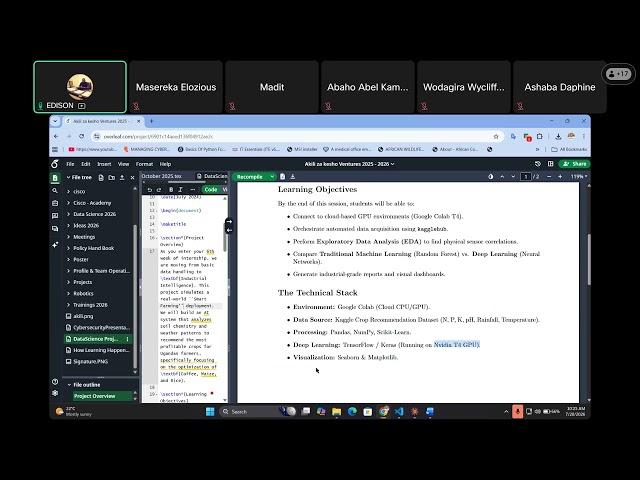The image size is (640, 480).
Task: Click the PDF page number field
Action: click(x=526, y=176)
